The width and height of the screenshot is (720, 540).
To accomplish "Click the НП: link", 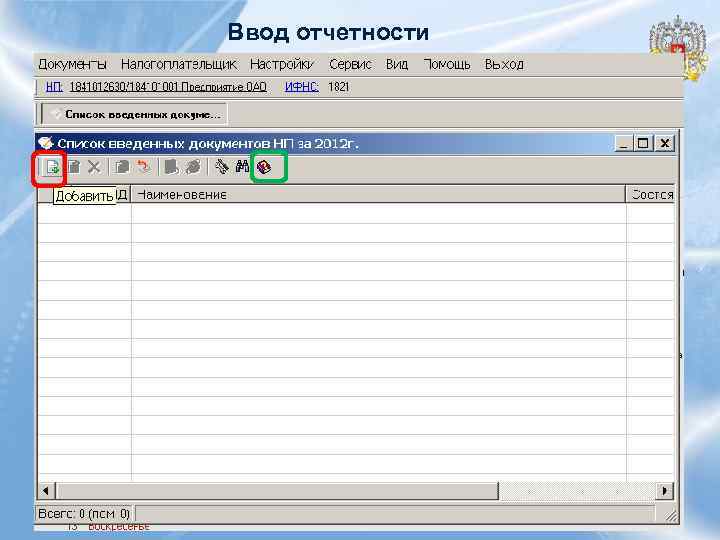I will pos(54,87).
